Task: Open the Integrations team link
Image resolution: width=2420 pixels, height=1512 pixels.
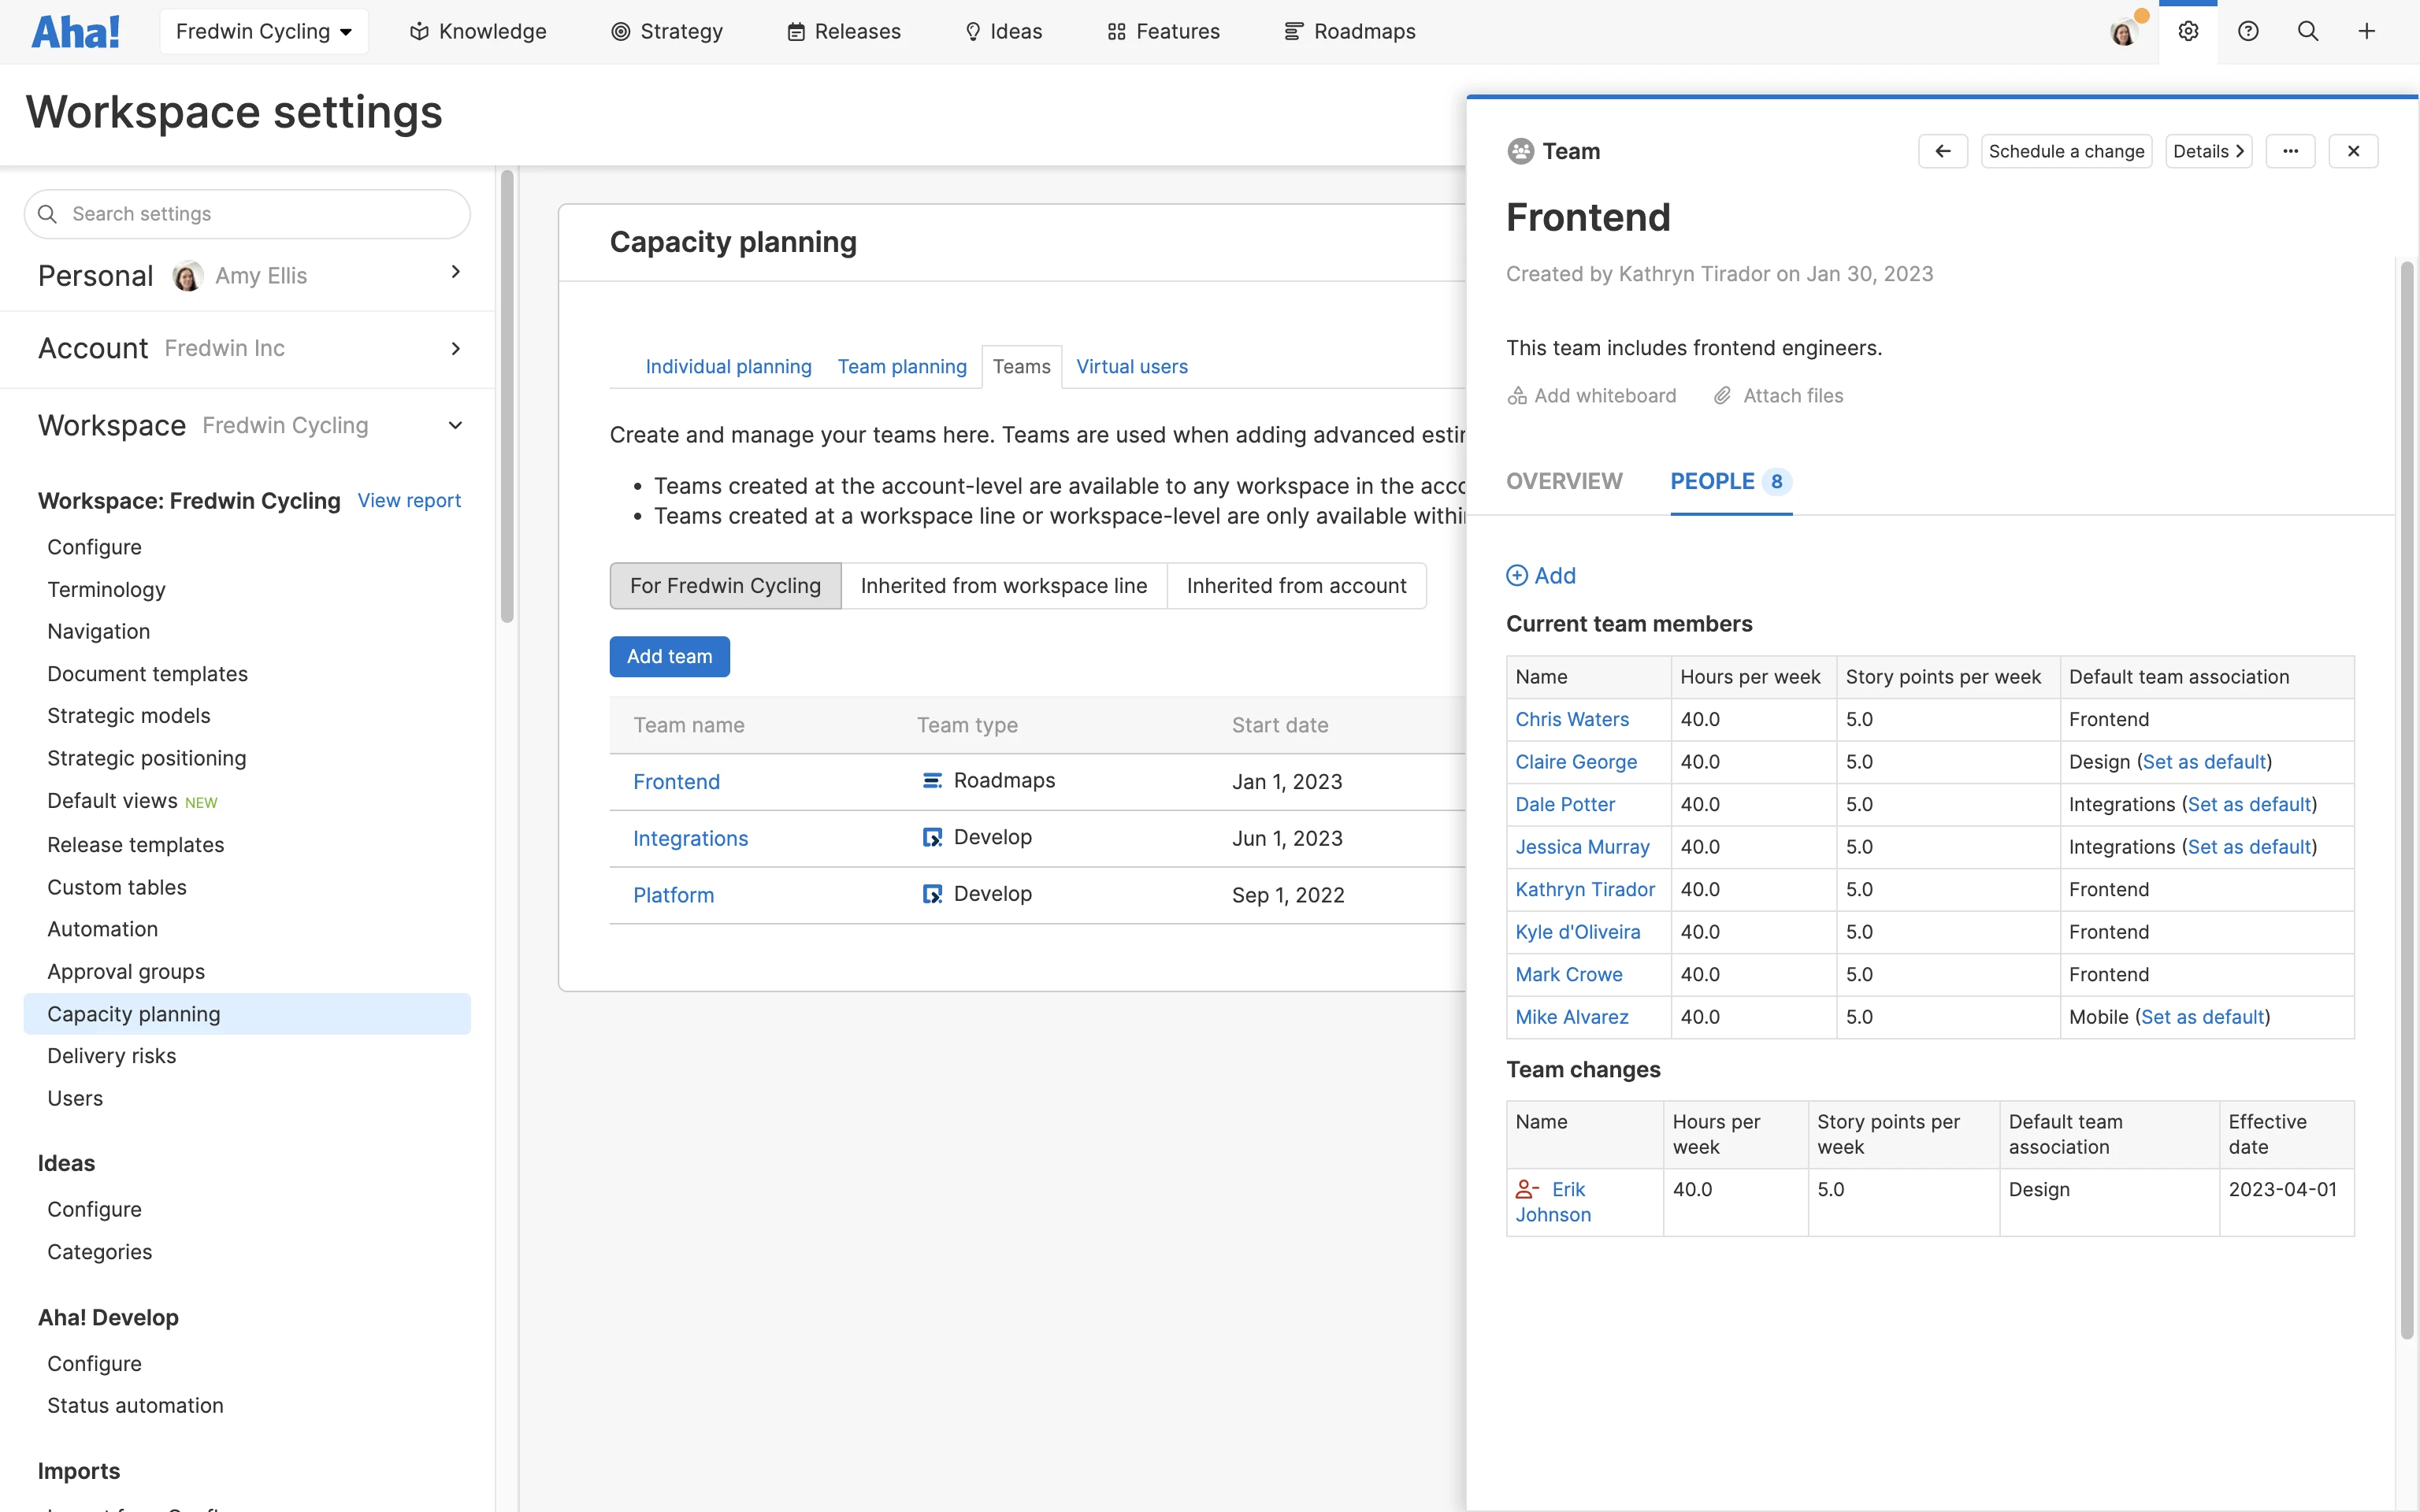Action: pyautogui.click(x=690, y=838)
